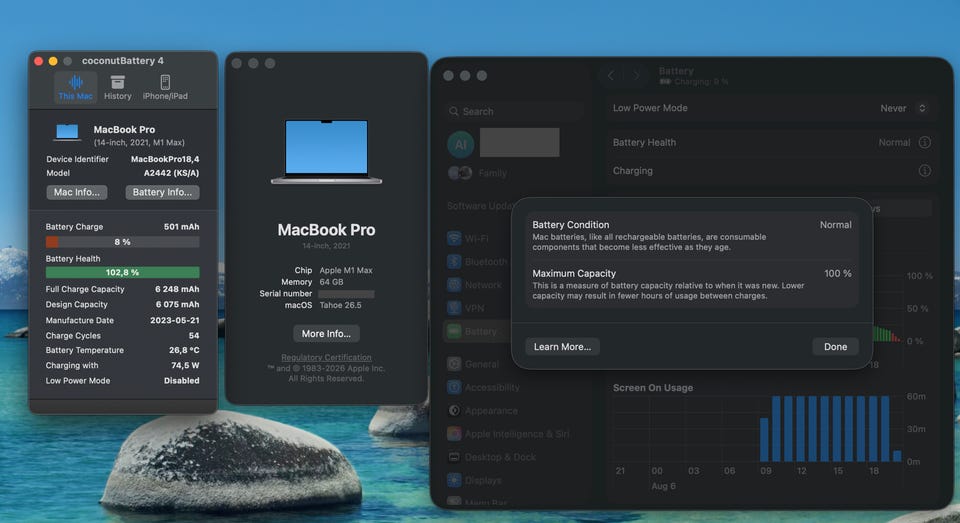Click memory value 64 GB
The width and height of the screenshot is (960, 523).
click(331, 282)
